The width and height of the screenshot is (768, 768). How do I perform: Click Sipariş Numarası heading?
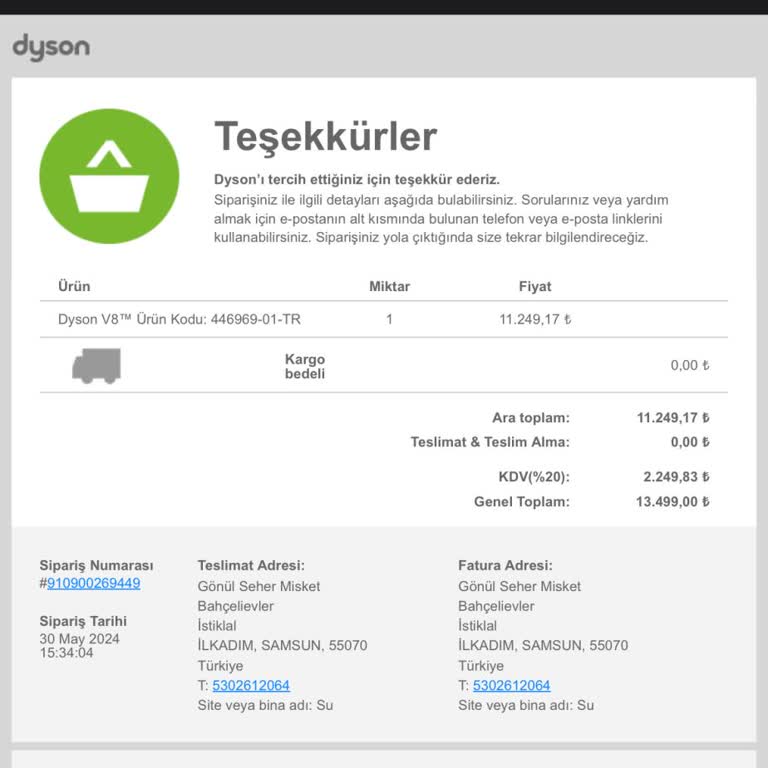pyautogui.click(x=96, y=565)
